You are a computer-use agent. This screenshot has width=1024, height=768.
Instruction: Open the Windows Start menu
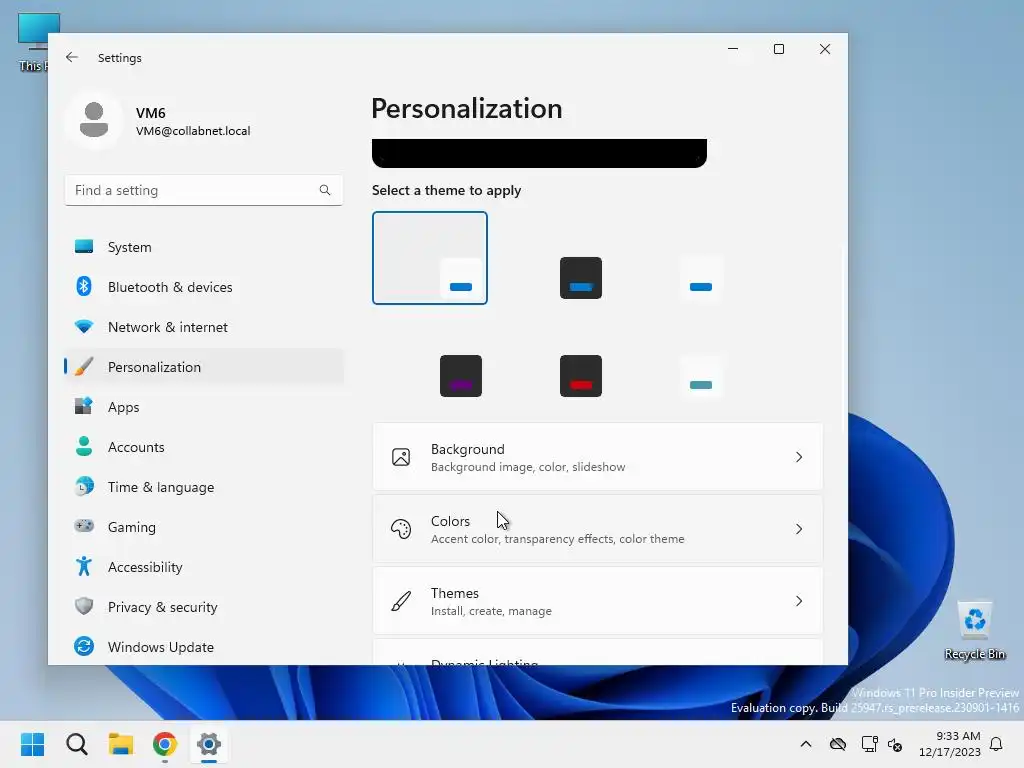point(33,744)
